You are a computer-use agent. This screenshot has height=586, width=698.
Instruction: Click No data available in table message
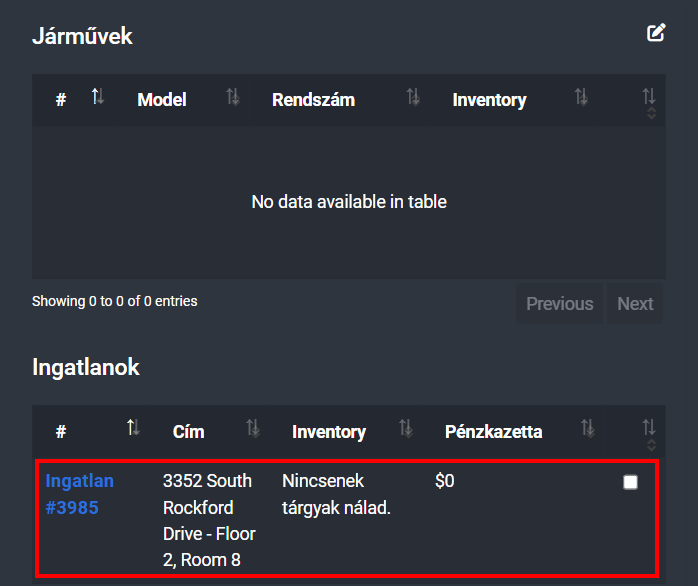coord(349,202)
